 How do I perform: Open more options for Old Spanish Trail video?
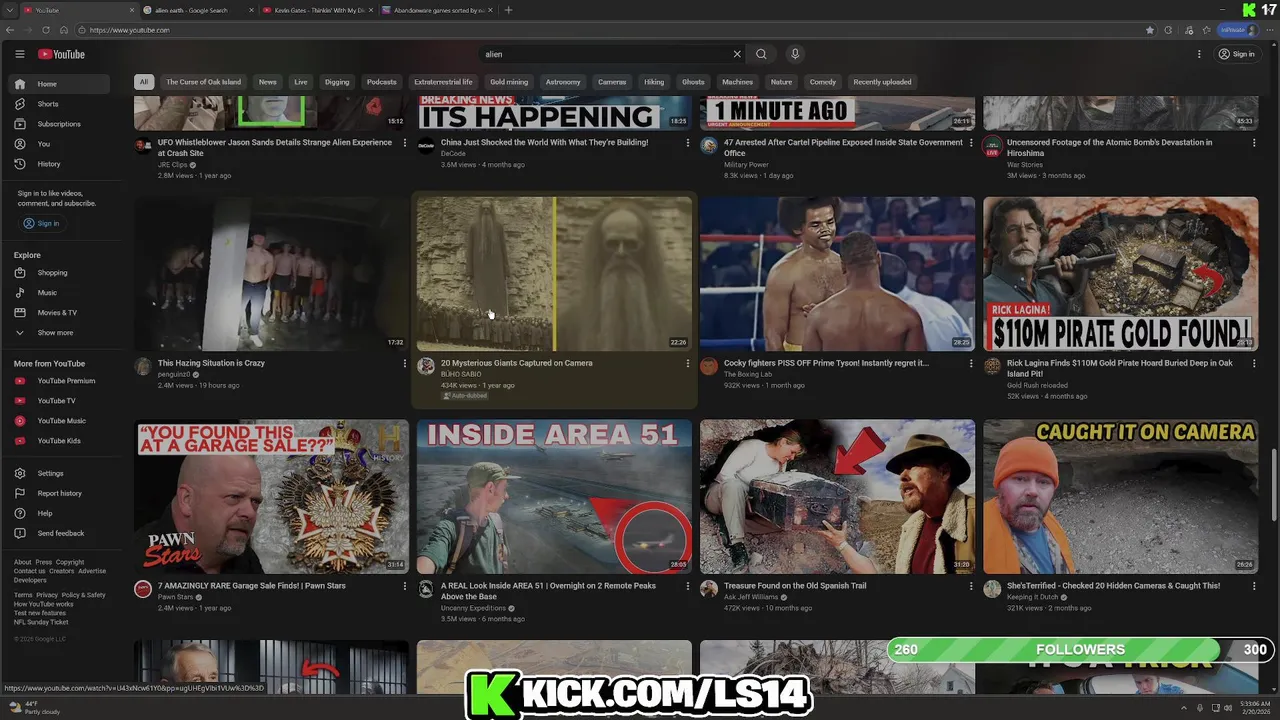coord(970,587)
